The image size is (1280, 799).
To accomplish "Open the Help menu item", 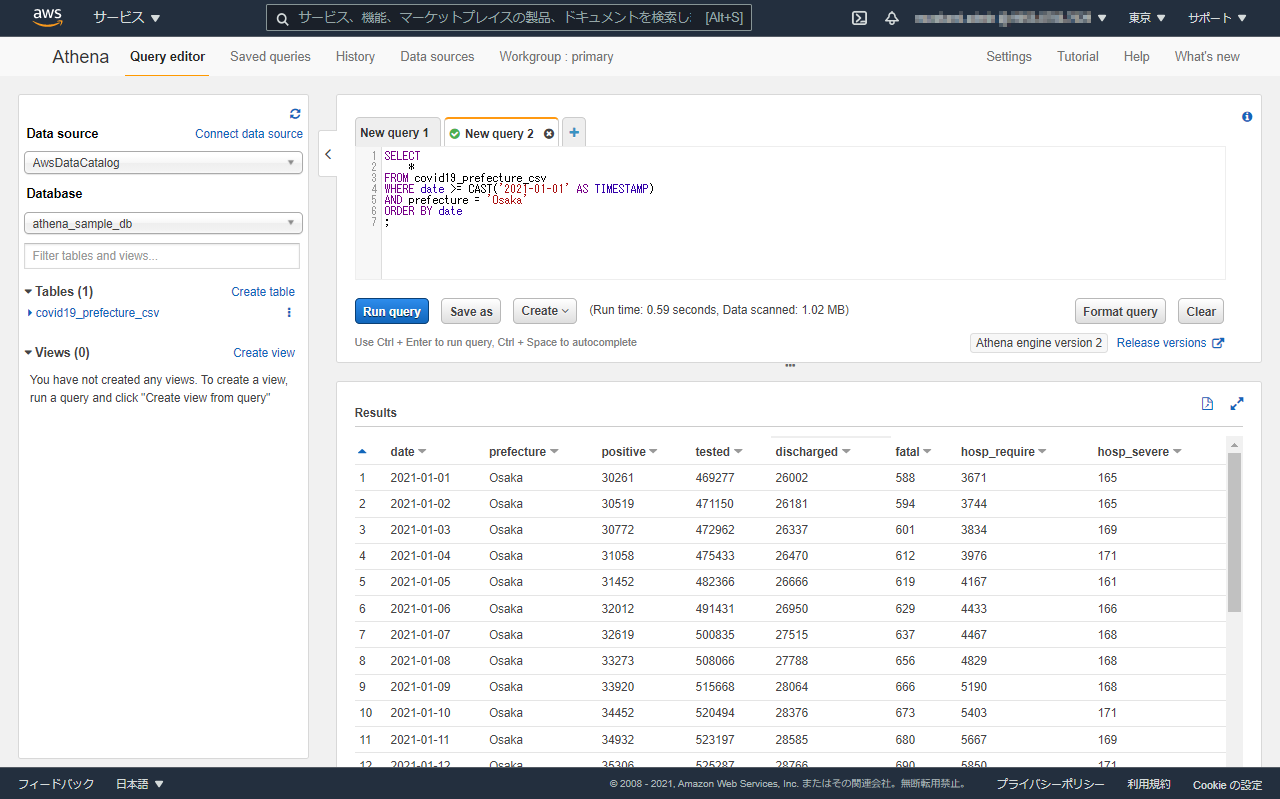I will pyautogui.click(x=1137, y=57).
